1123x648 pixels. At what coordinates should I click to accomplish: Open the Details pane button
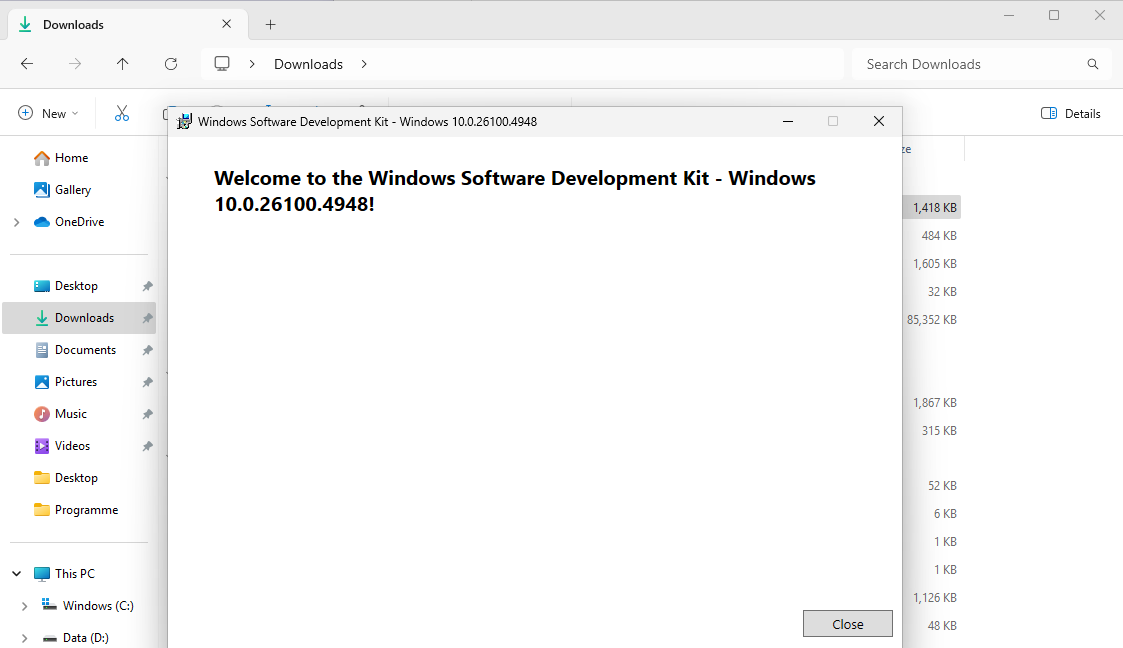click(1070, 114)
